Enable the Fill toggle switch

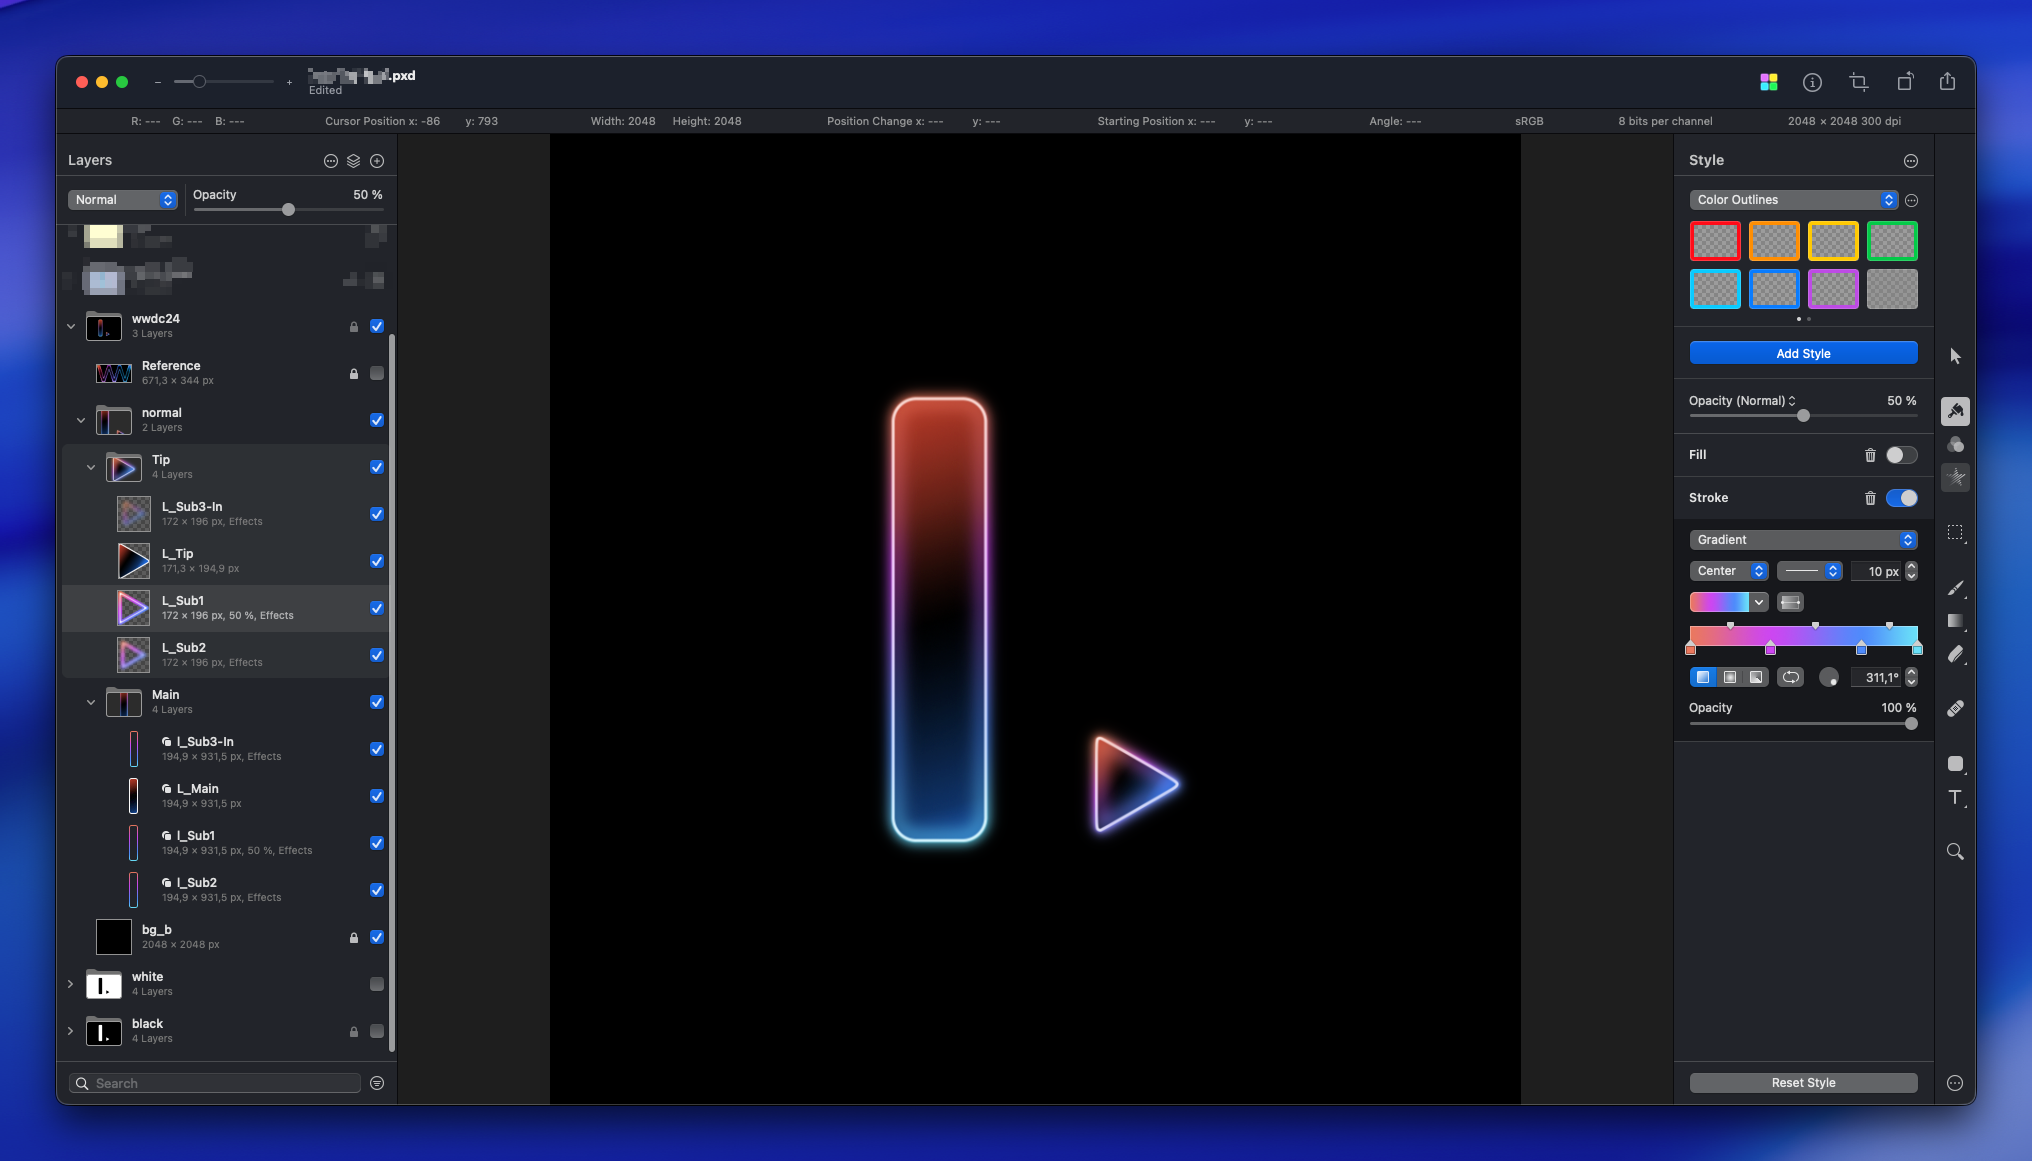coord(1901,455)
